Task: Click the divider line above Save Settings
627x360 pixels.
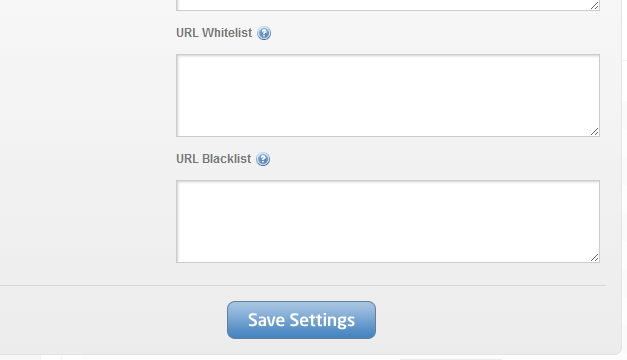Action: click(303, 286)
